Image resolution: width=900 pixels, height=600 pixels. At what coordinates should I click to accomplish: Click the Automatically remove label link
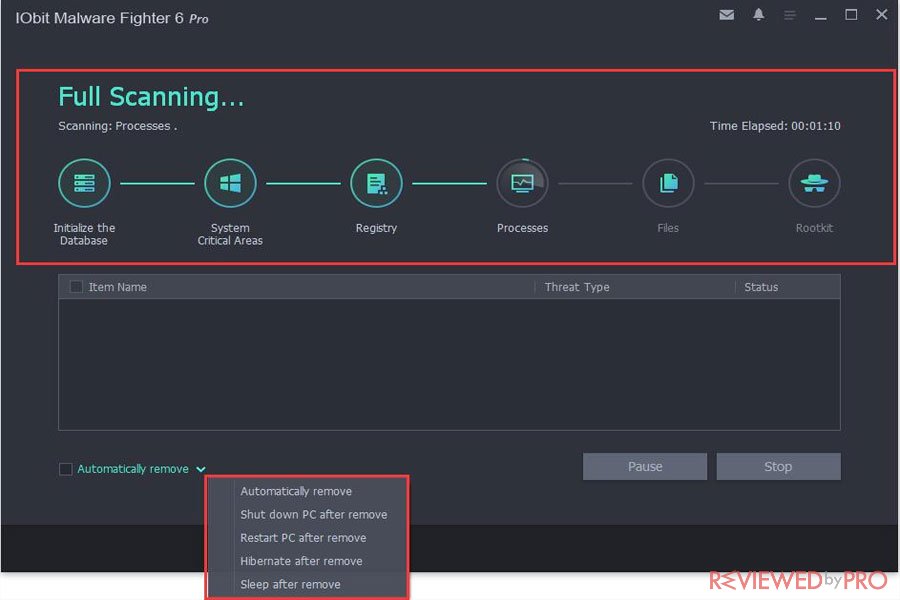click(x=133, y=469)
